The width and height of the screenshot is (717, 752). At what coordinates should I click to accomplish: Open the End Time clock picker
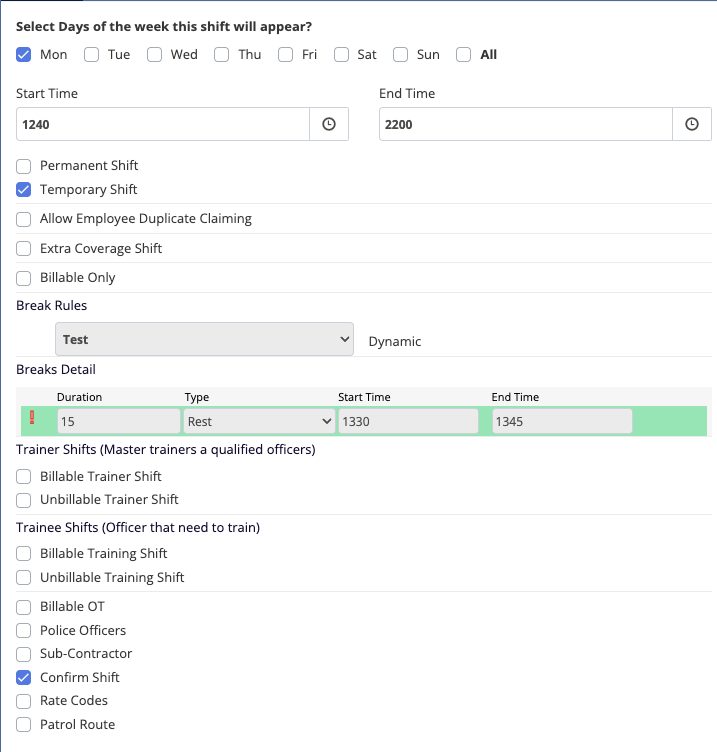pyautogui.click(x=691, y=125)
